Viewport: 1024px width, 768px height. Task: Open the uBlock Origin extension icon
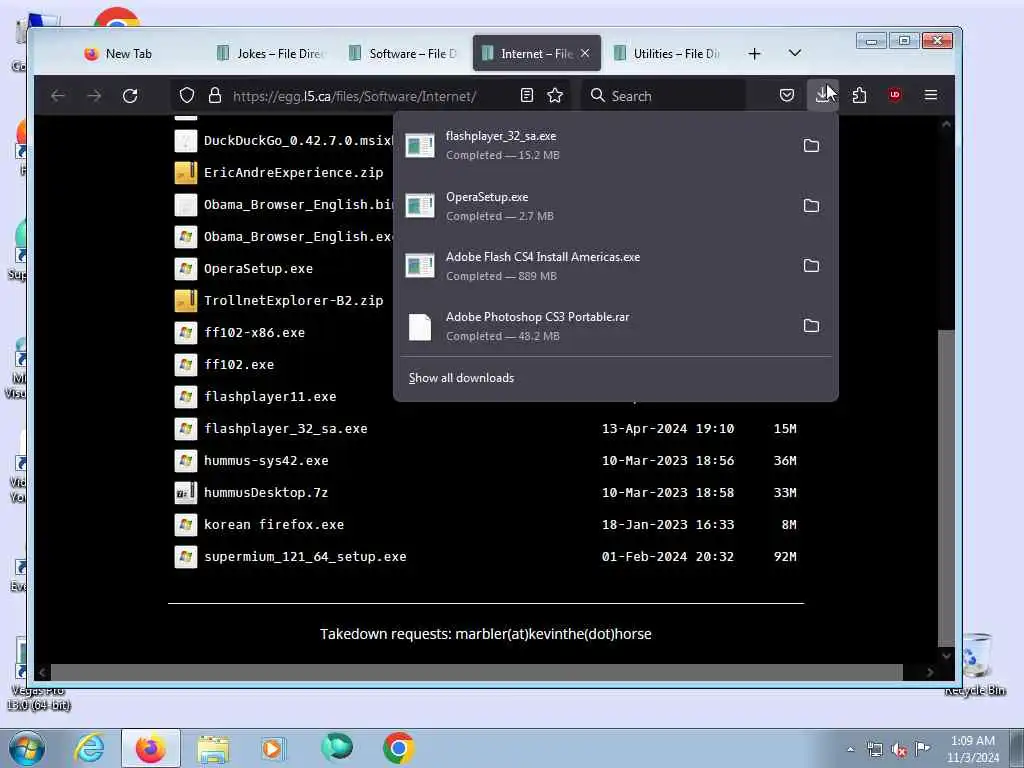pyautogui.click(x=895, y=95)
